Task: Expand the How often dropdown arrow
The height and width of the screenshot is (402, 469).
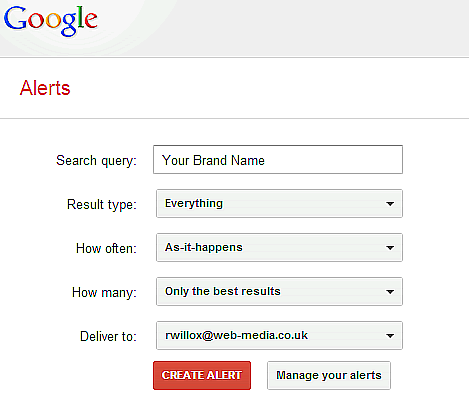Action: coord(390,248)
